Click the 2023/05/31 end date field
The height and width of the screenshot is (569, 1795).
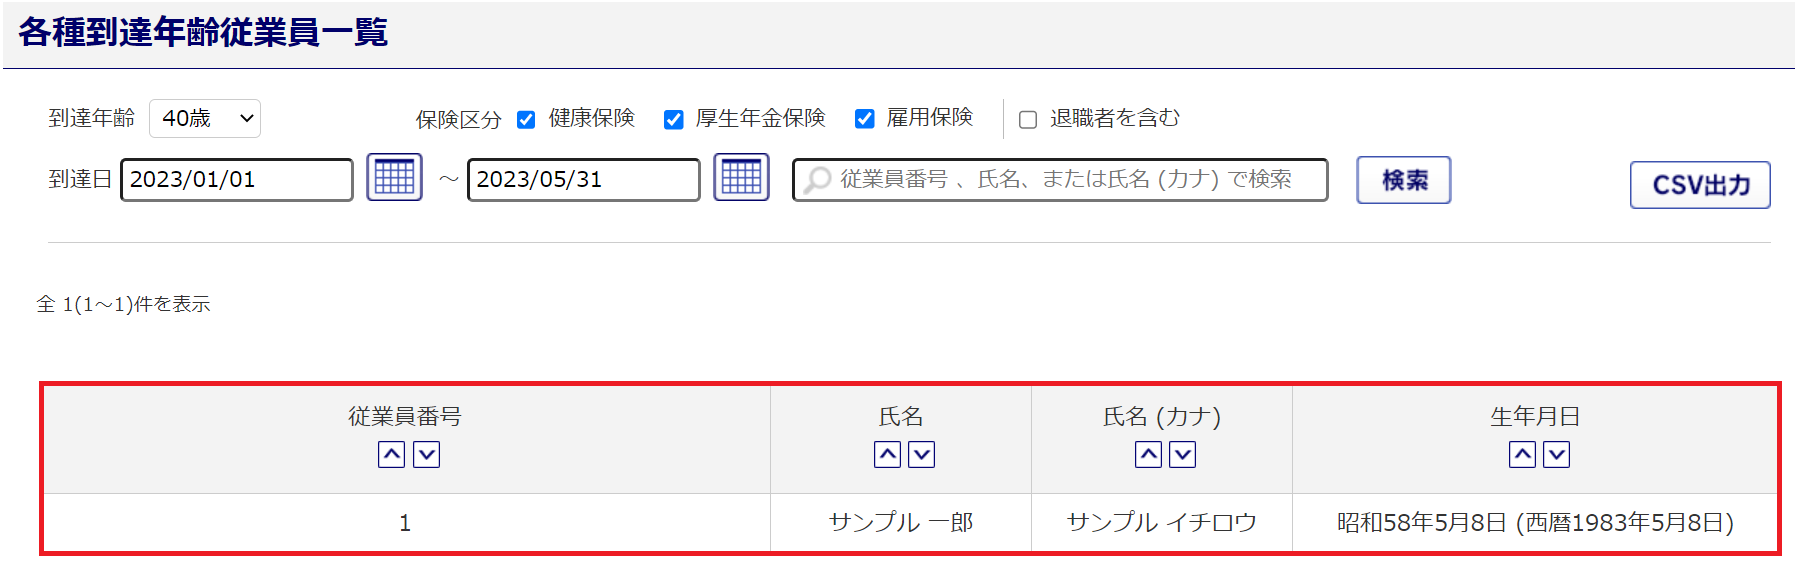click(x=583, y=180)
